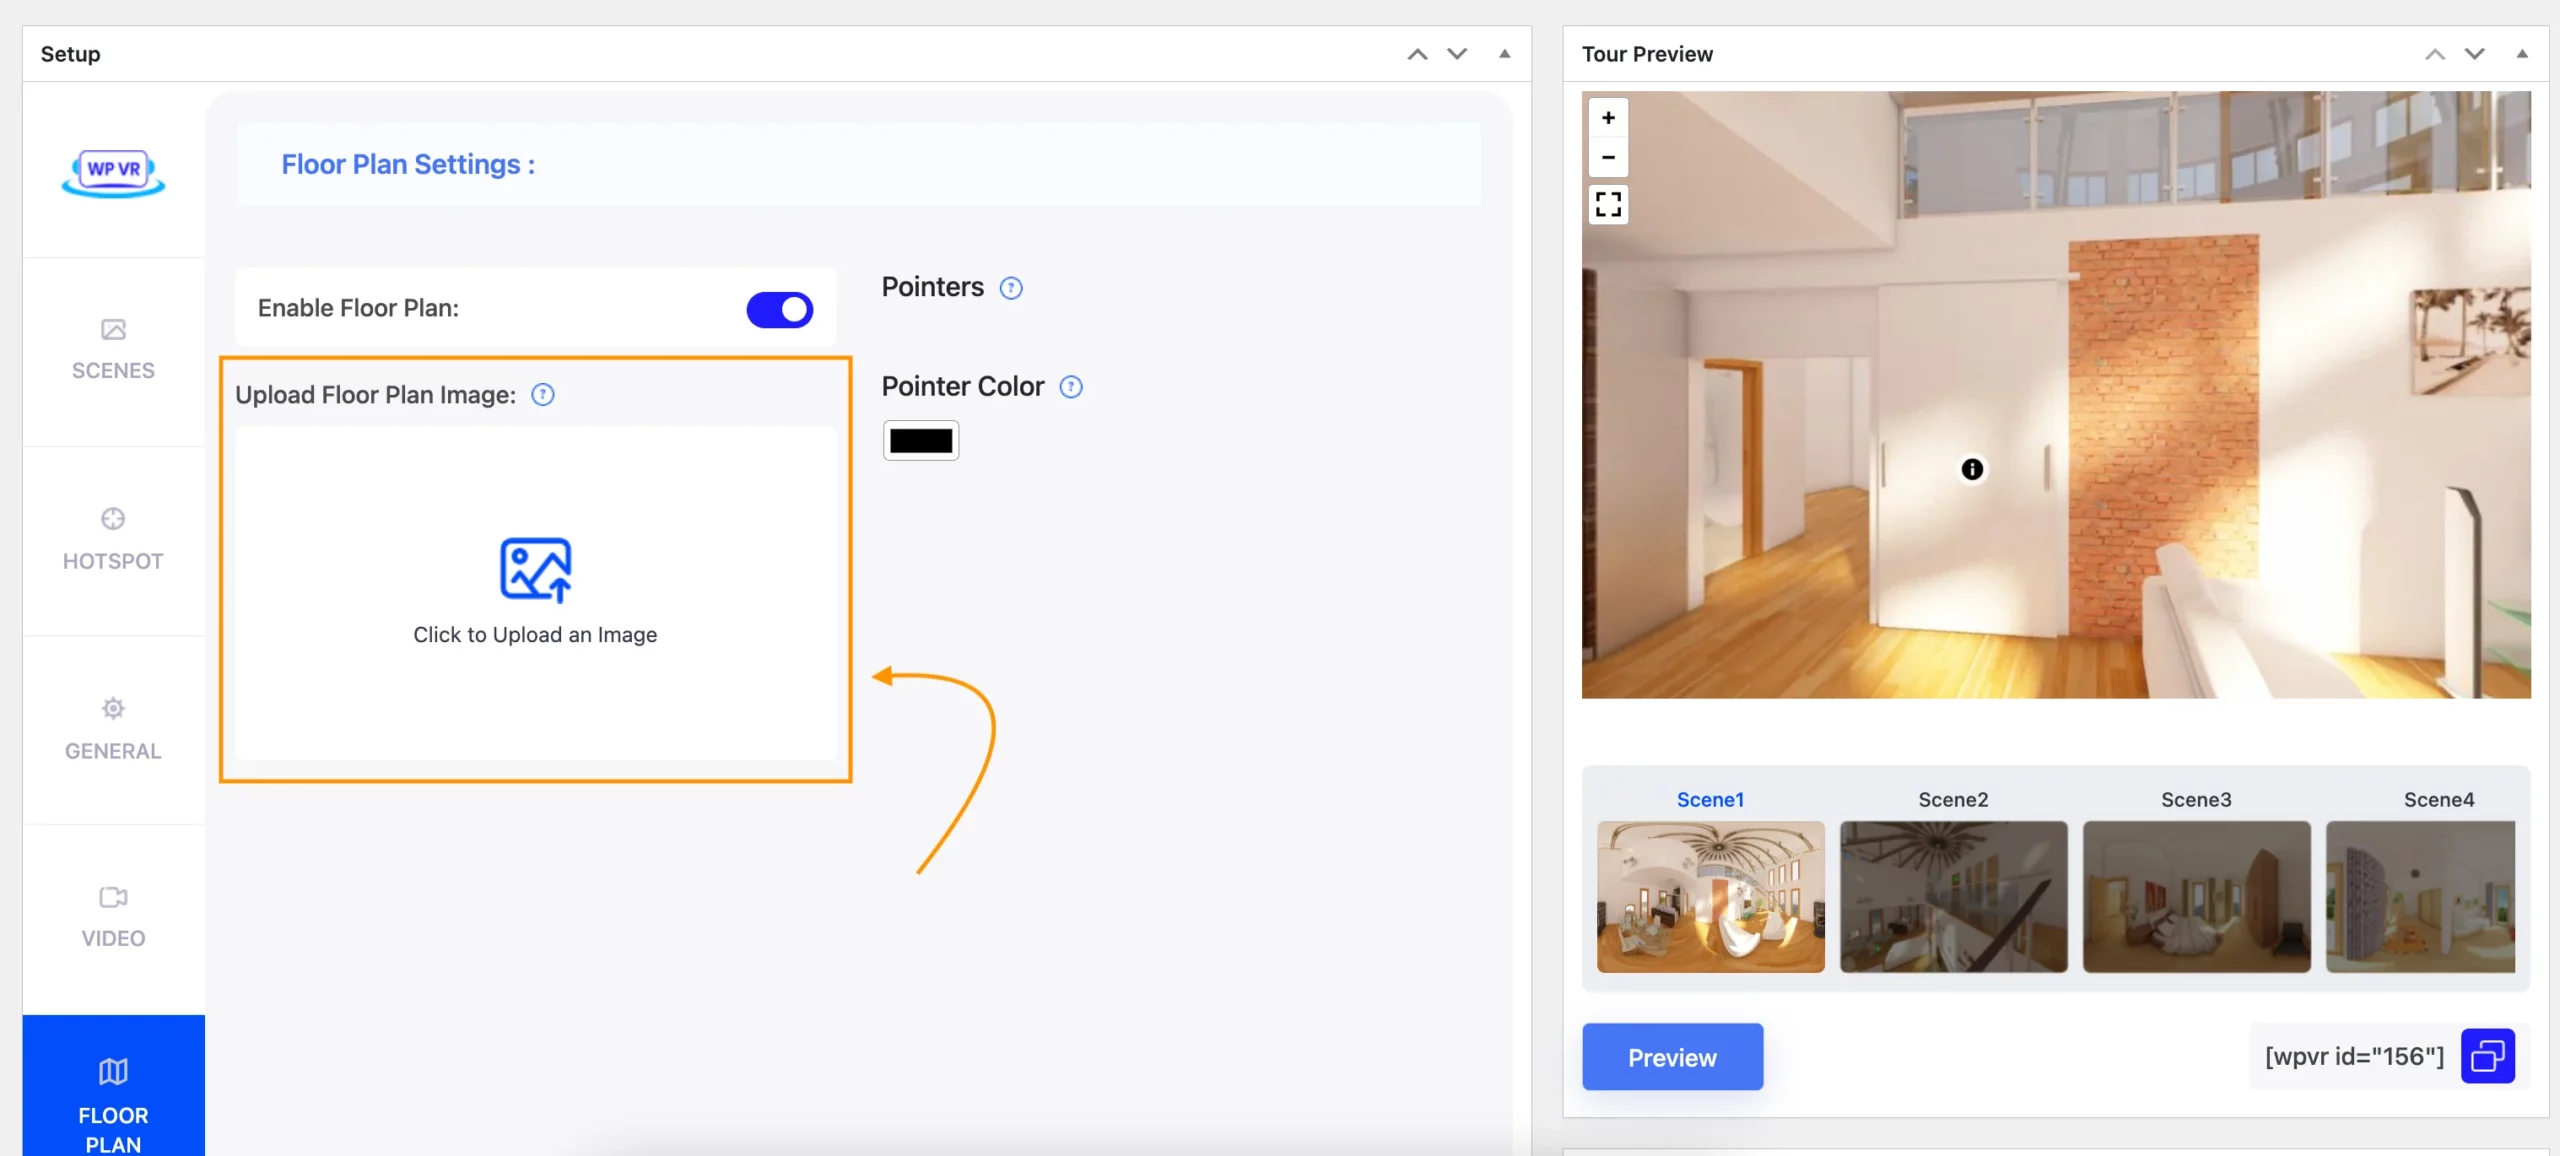Enter fullscreen in tour preview

click(x=1608, y=204)
